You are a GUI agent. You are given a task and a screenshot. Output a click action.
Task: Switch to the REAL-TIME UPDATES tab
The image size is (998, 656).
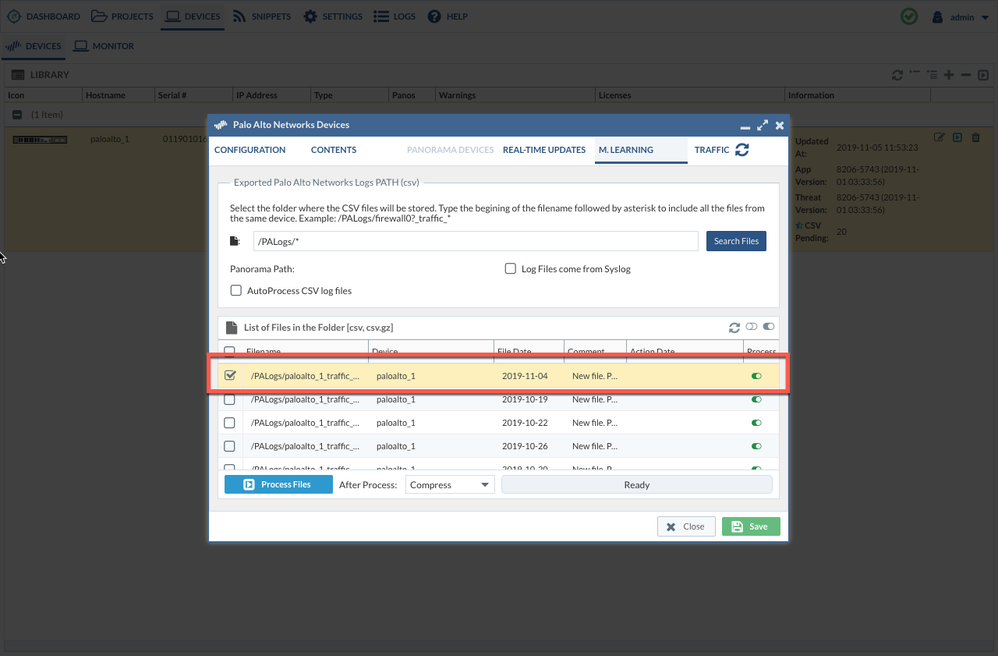coord(544,150)
